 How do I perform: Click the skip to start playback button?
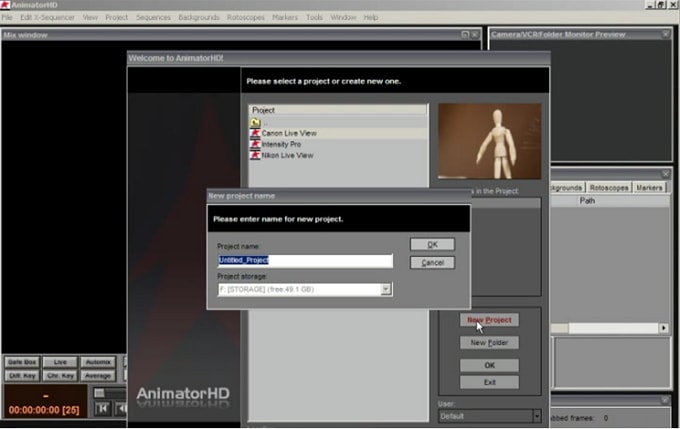click(x=103, y=409)
